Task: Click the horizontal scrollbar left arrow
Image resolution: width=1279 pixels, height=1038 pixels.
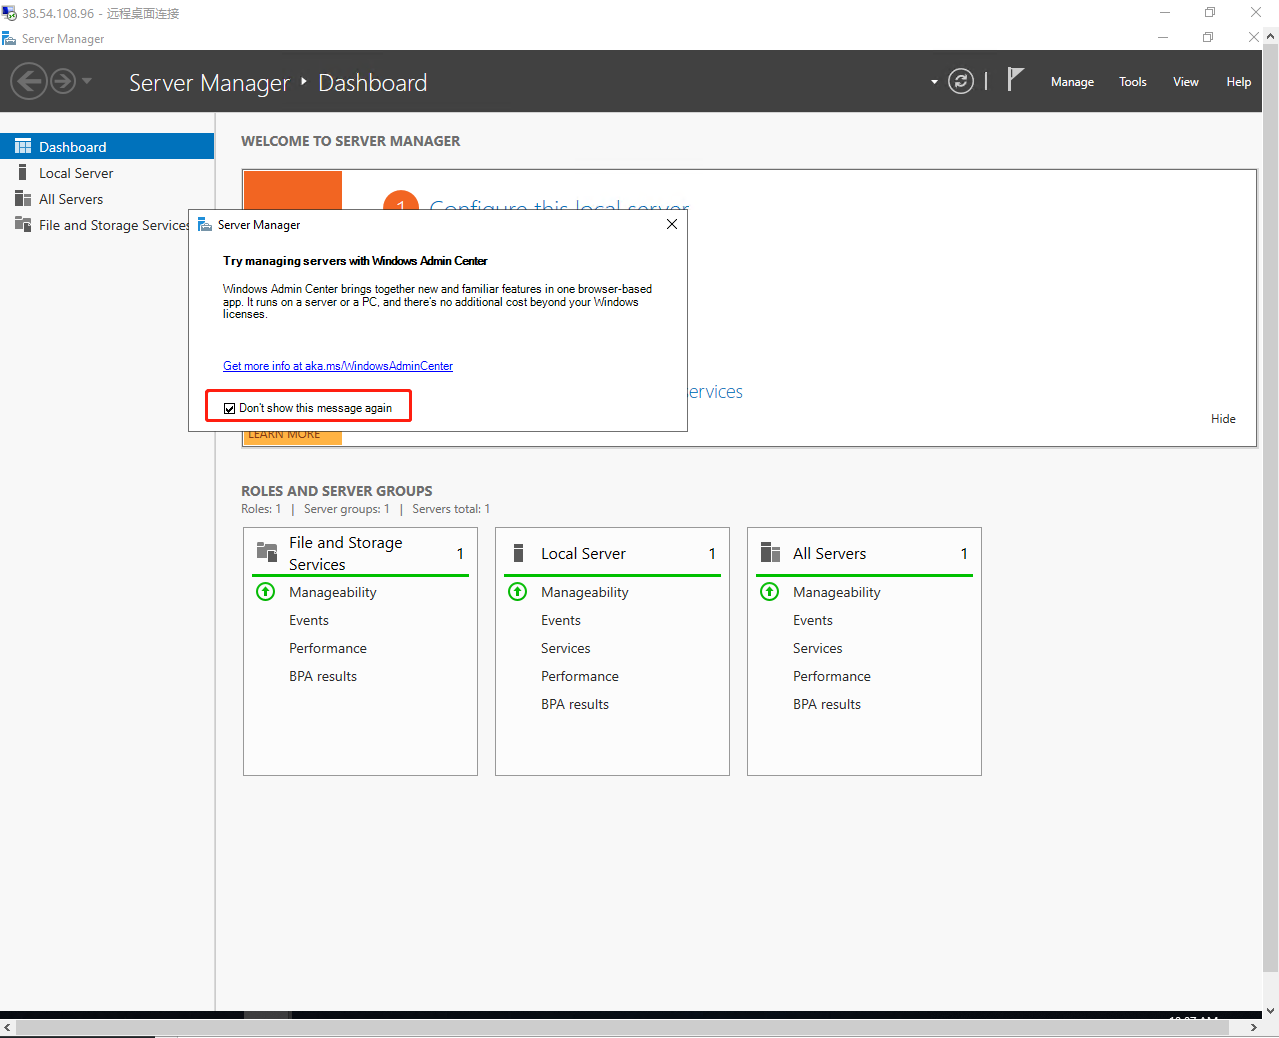Action: click(8, 1028)
